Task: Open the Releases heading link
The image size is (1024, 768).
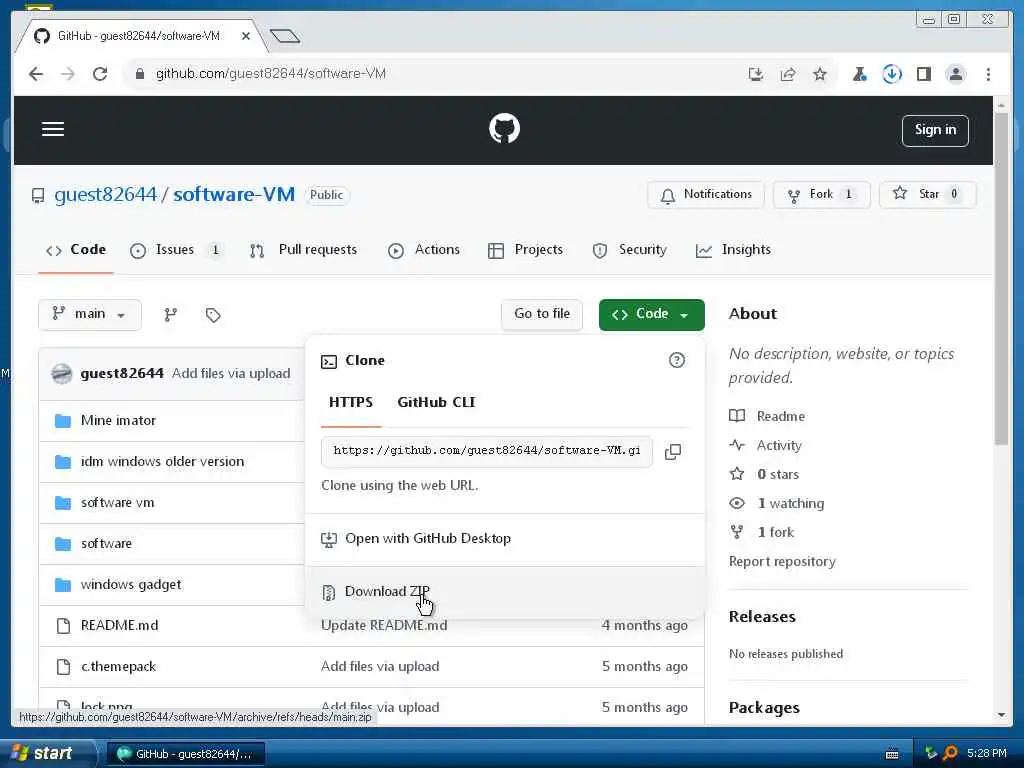Action: 762,617
